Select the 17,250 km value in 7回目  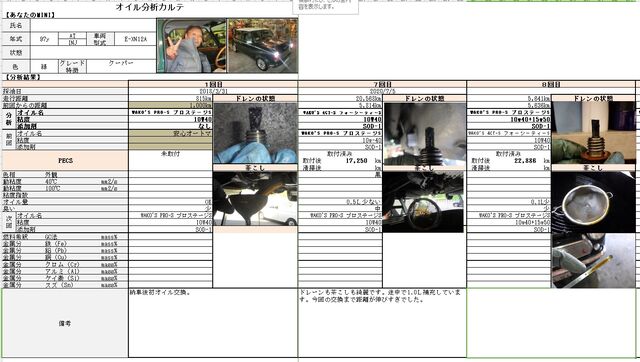pyautogui.click(x=356, y=161)
